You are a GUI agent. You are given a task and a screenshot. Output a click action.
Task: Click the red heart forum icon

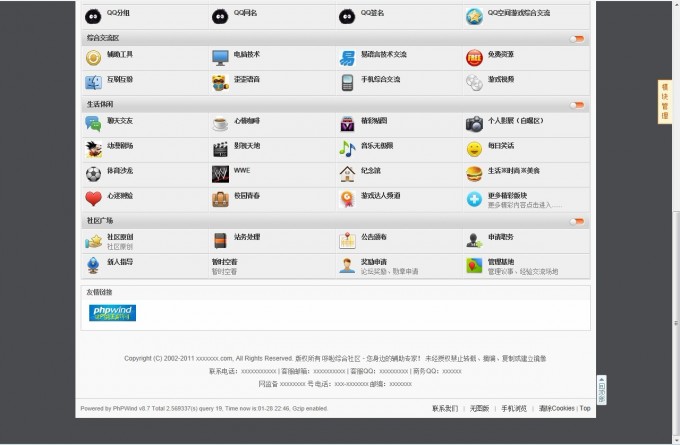93,199
